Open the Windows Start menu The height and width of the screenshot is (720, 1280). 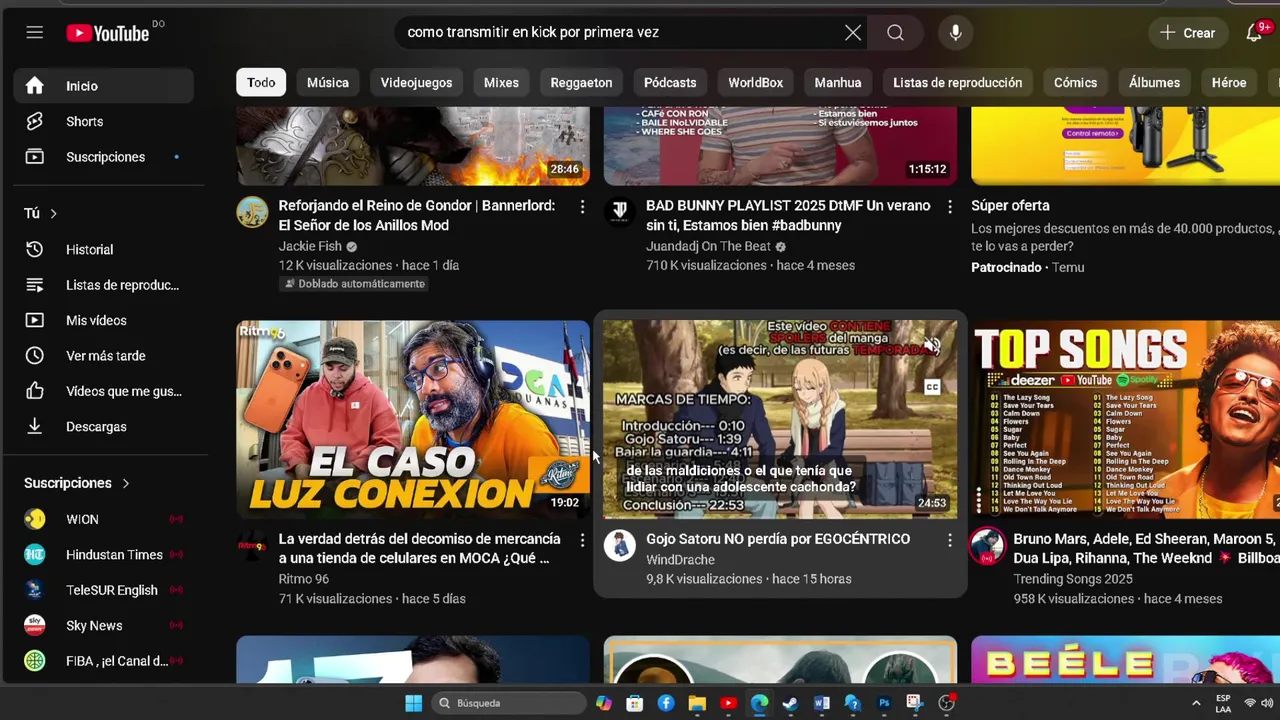coord(413,703)
